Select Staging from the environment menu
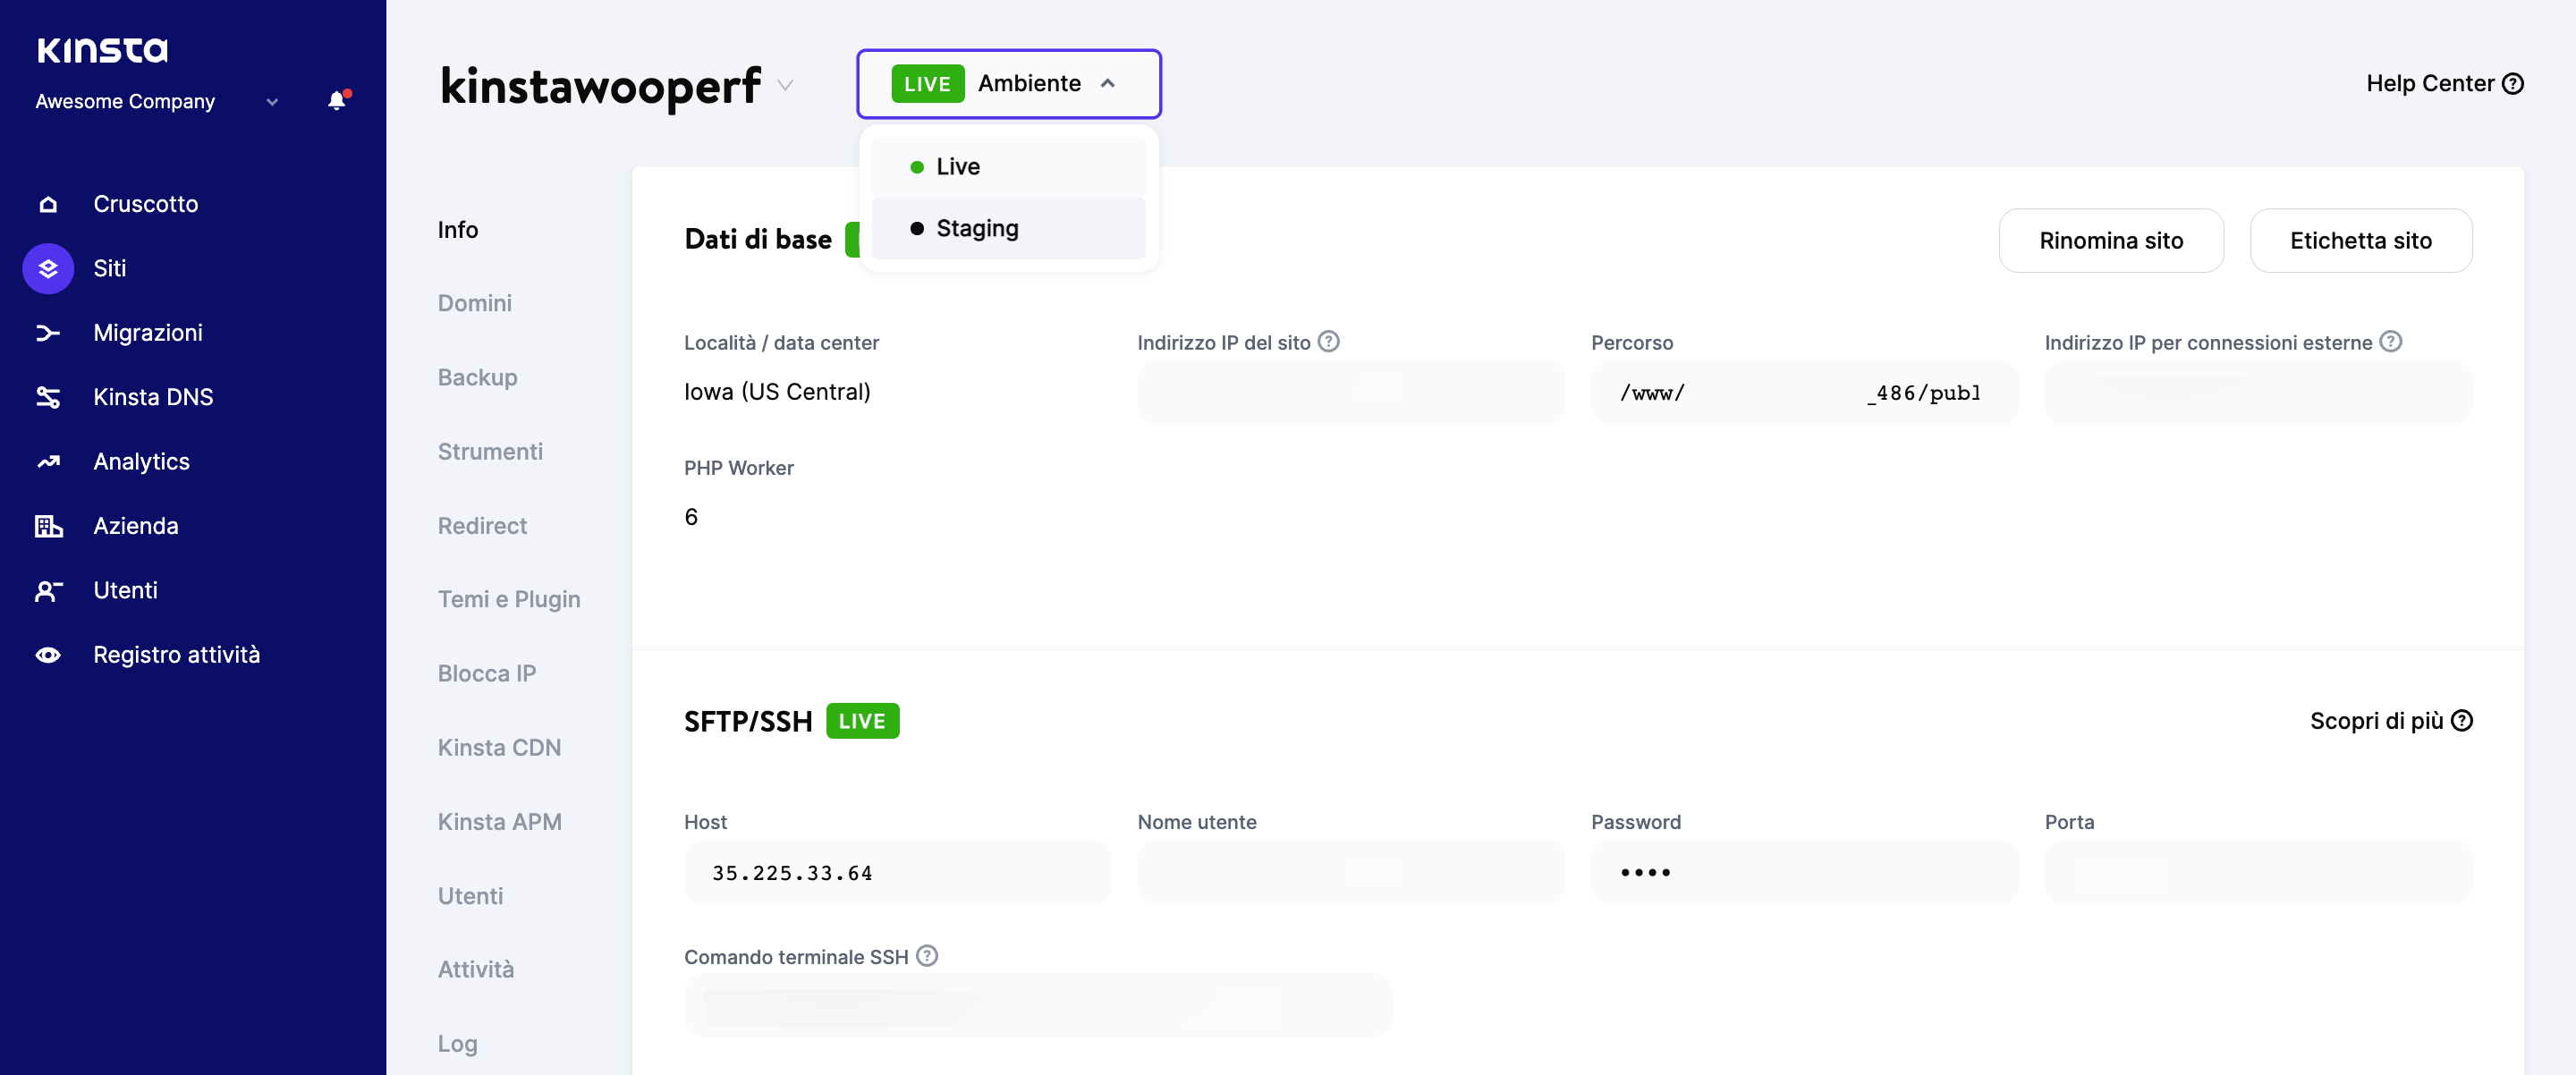The width and height of the screenshot is (2576, 1075). click(977, 228)
